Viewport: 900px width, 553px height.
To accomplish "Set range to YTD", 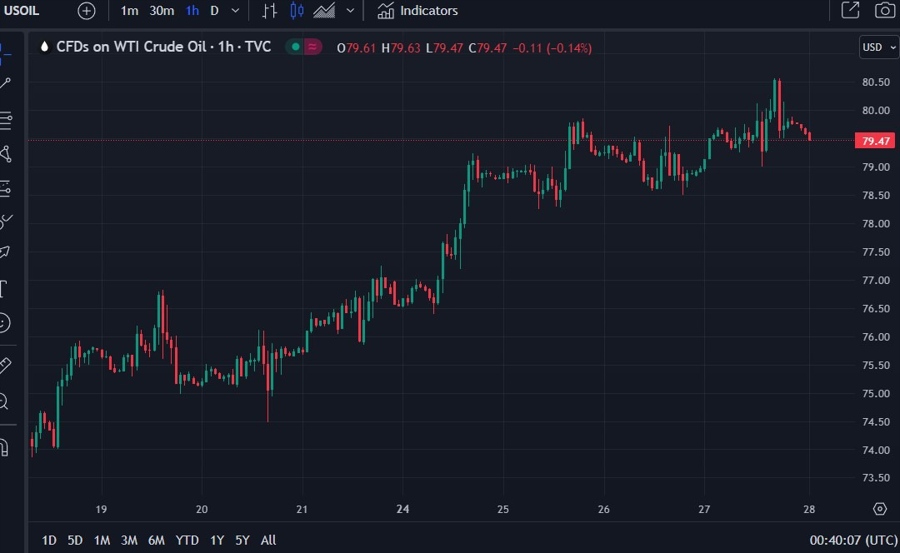I will [187, 540].
